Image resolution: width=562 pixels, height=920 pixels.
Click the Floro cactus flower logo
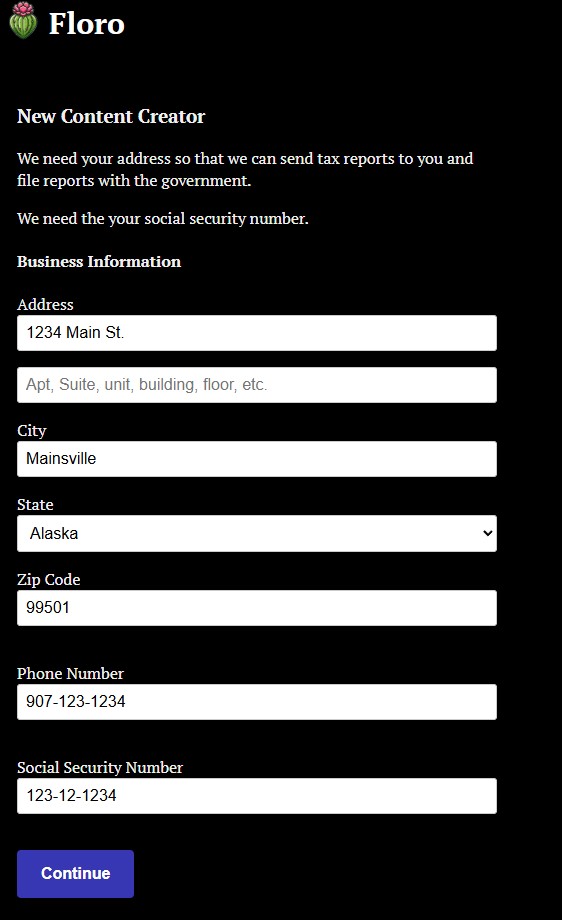(x=23, y=21)
